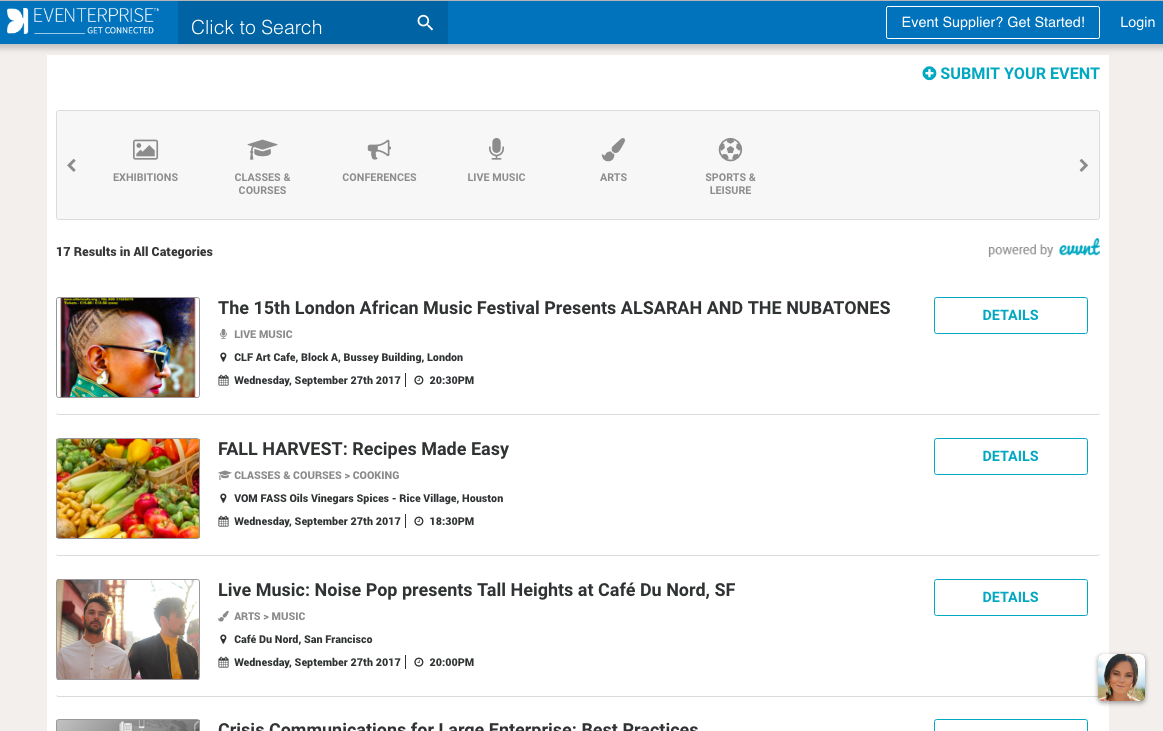The image size is (1163, 731).
Task: Click the map pin icon for CLF Art Cafe
Action: (x=223, y=357)
